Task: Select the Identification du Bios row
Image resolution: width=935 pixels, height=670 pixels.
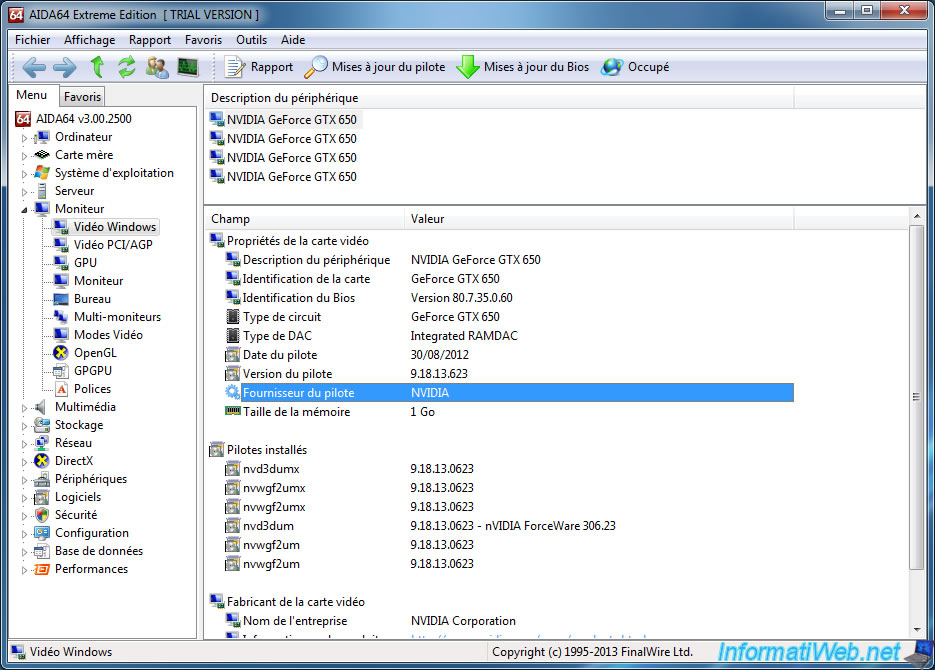Action: pyautogui.click(x=509, y=298)
